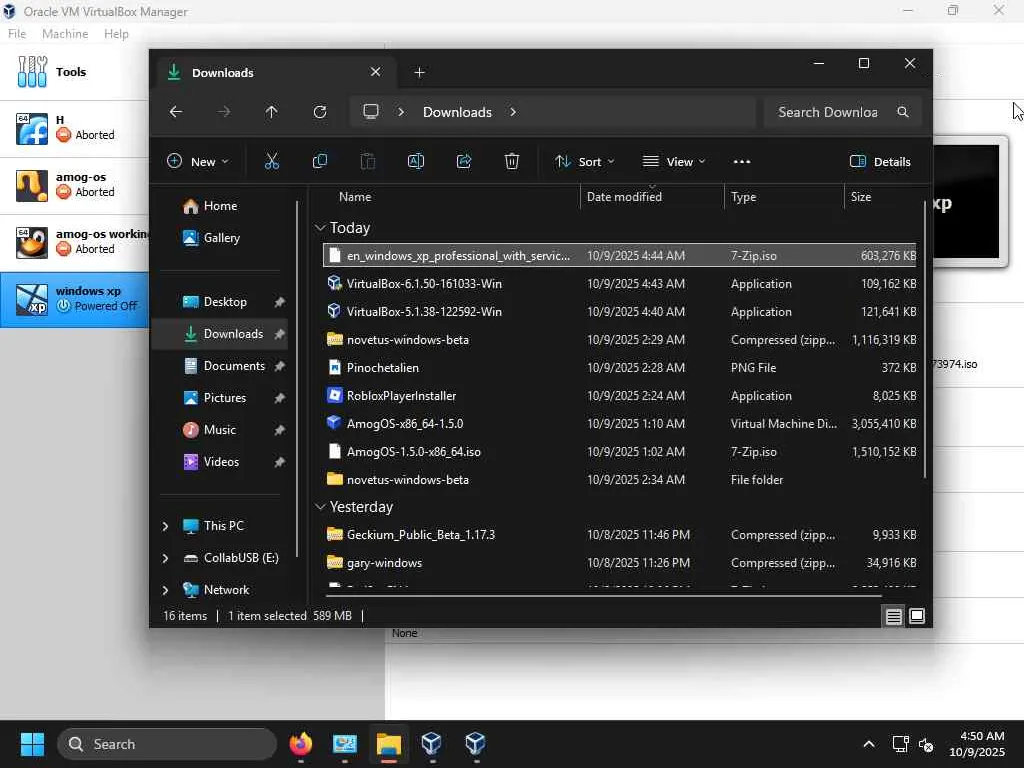Click chevron after Downloads in address bar
The image size is (1024, 768).
[x=513, y=112]
